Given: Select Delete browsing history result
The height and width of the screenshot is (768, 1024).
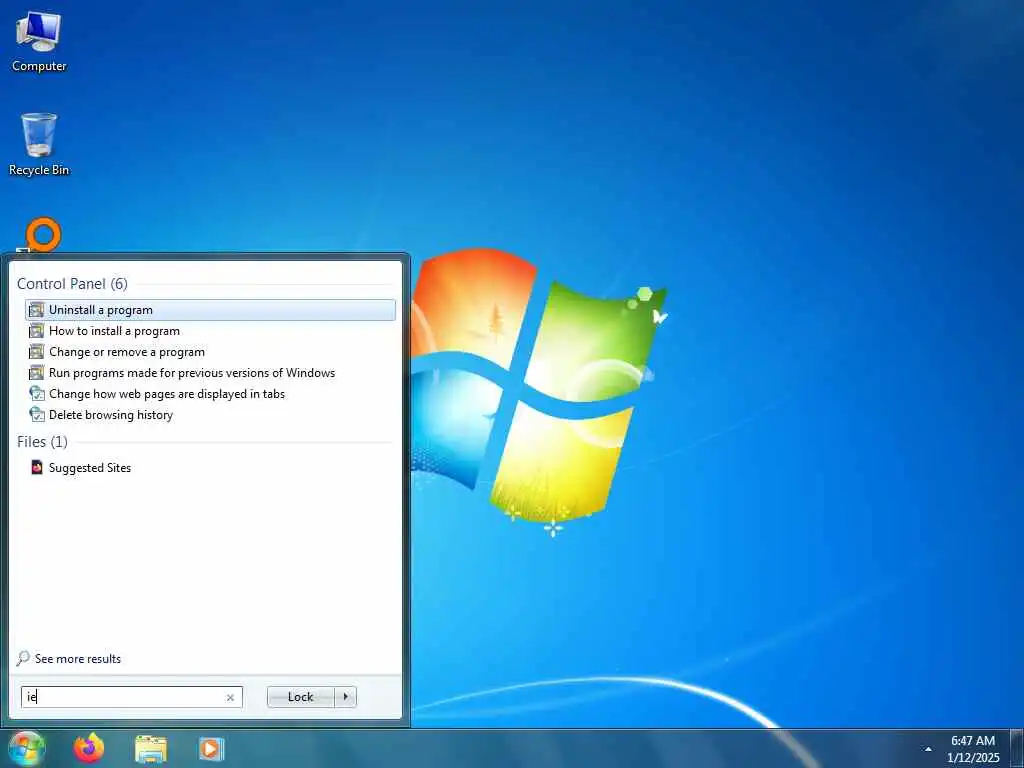Looking at the screenshot, I should 210,415.
